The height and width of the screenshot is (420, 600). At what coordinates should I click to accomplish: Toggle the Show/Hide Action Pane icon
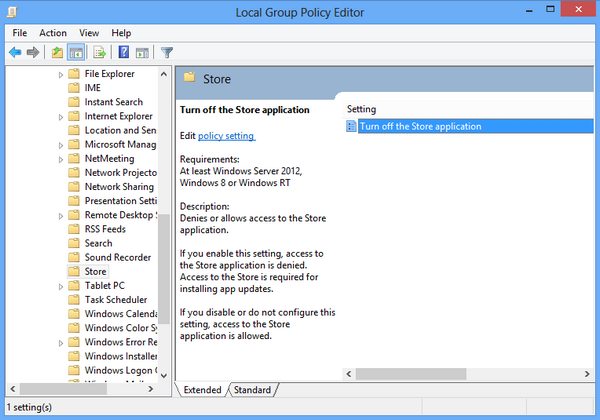pyautogui.click(x=142, y=52)
